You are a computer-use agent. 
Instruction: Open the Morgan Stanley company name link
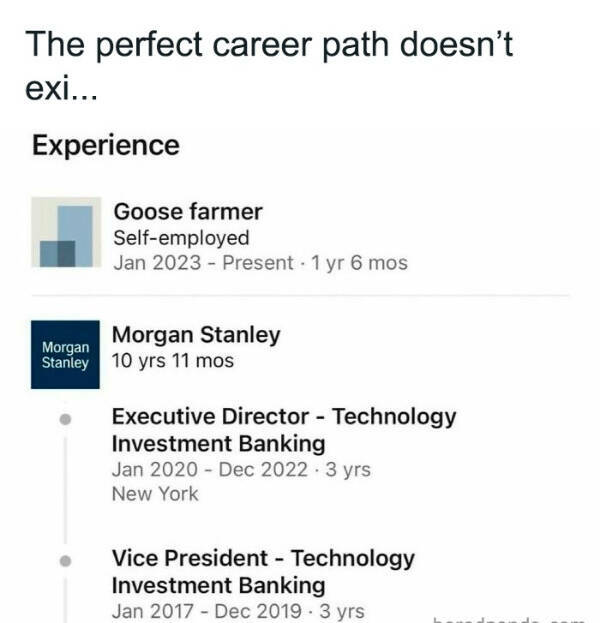coord(196,335)
